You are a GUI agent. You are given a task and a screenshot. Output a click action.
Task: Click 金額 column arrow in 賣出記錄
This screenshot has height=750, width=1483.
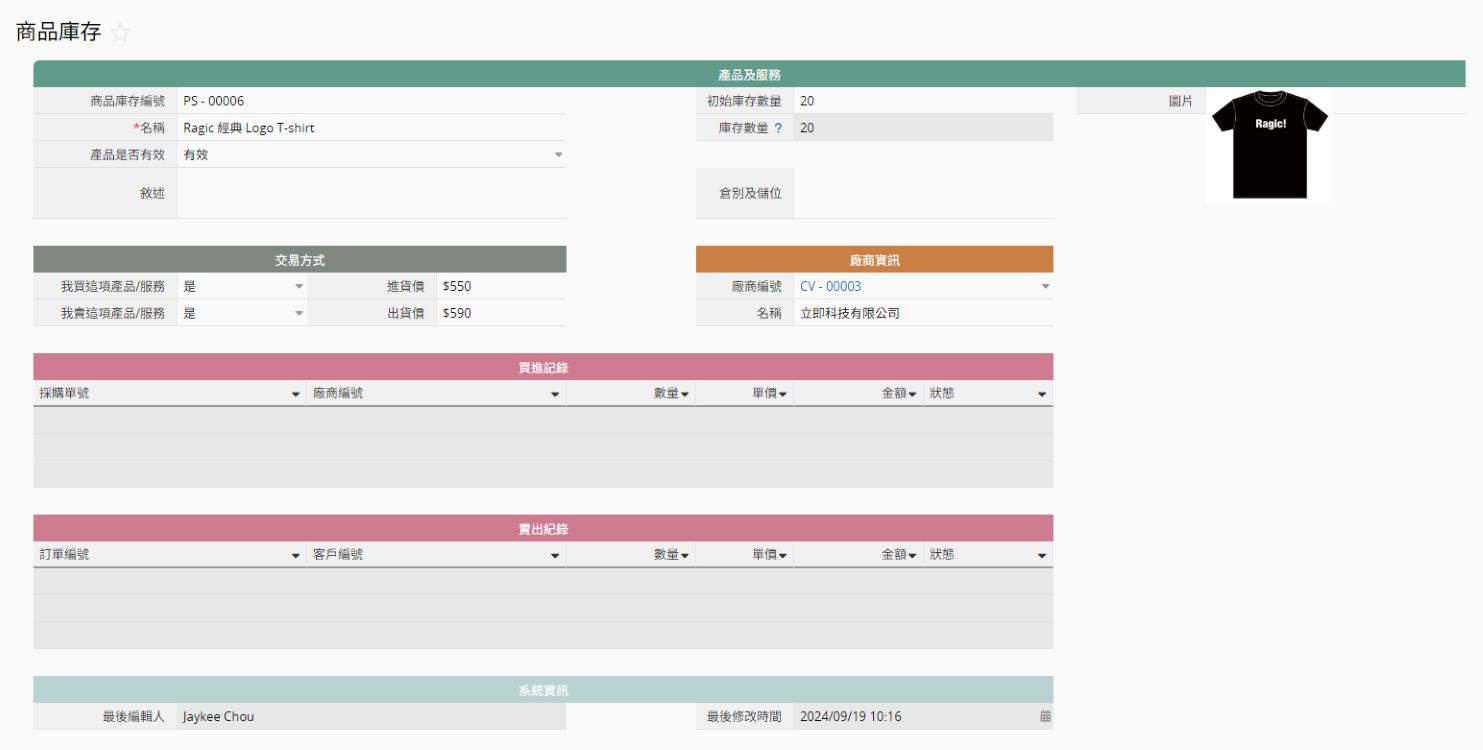click(912, 555)
